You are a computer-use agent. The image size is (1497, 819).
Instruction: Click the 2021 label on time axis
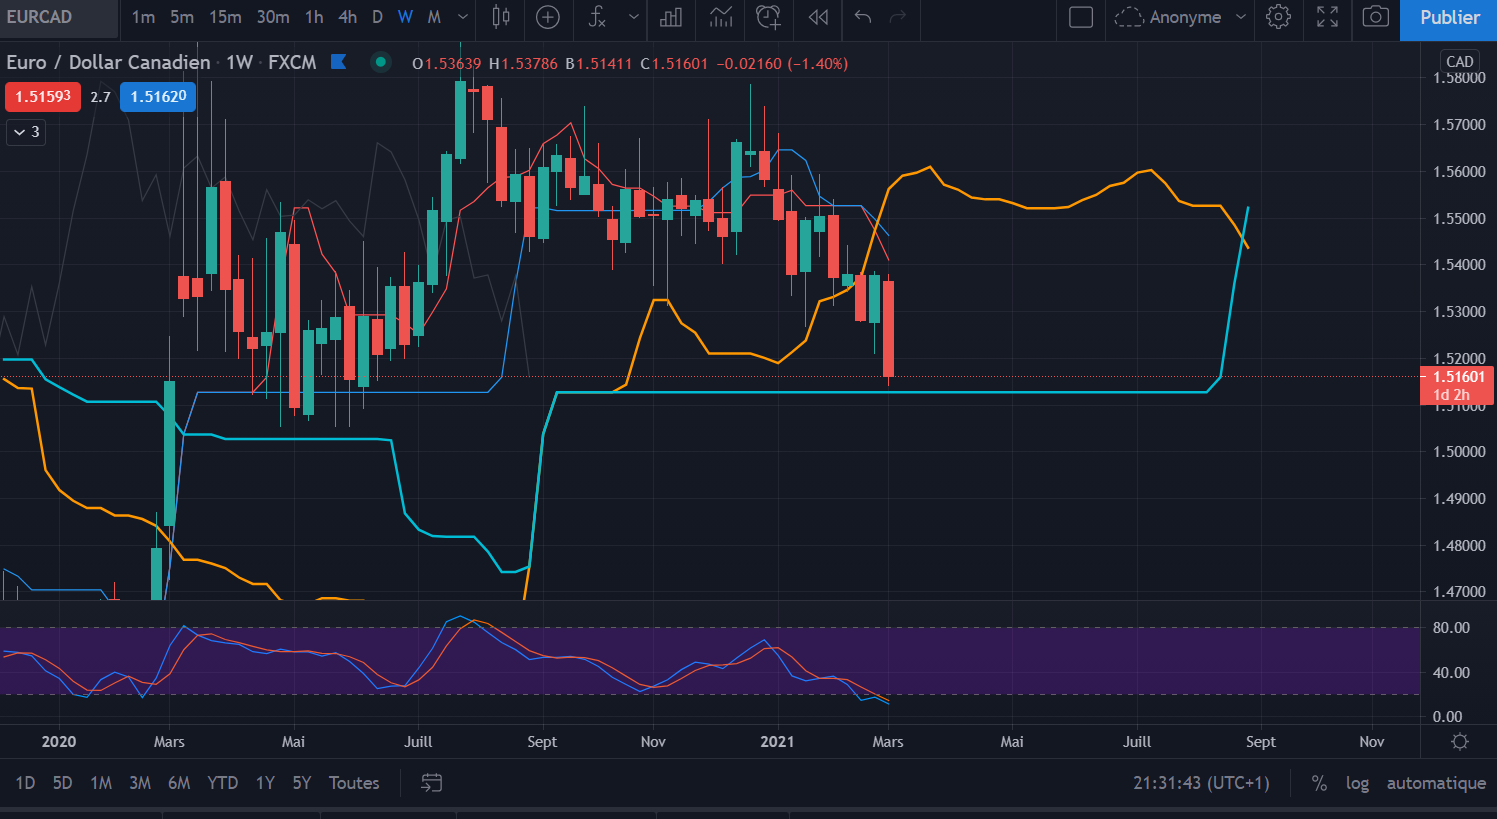coord(777,742)
